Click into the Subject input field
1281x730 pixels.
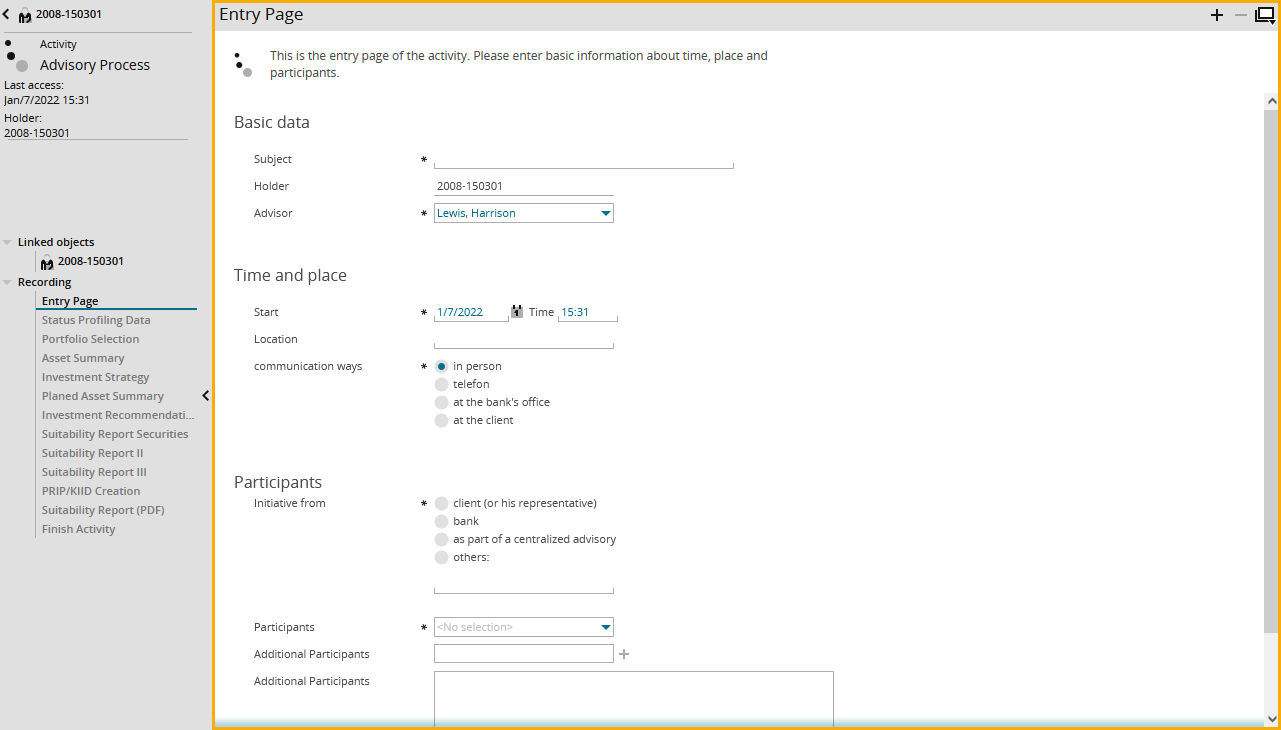click(x=583, y=159)
